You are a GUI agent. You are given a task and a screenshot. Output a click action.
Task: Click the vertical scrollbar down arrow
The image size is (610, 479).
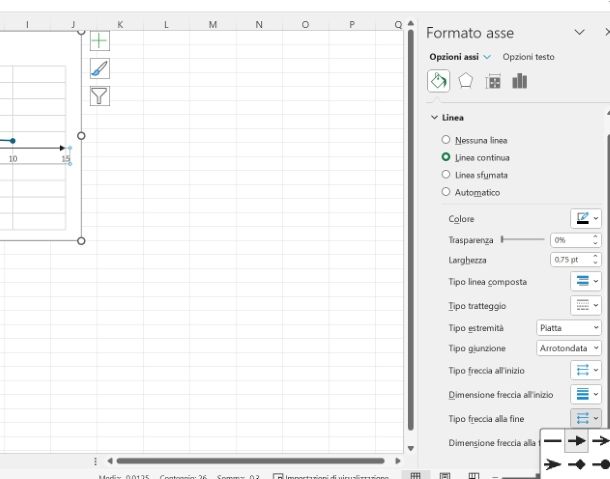pyautogui.click(x=411, y=449)
